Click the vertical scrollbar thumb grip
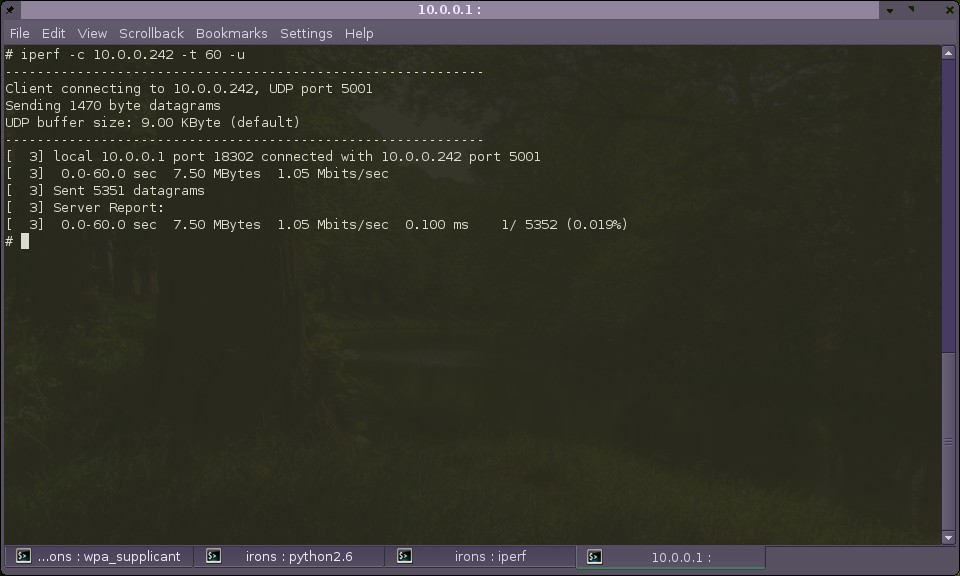The height and width of the screenshot is (576, 960). (x=948, y=441)
